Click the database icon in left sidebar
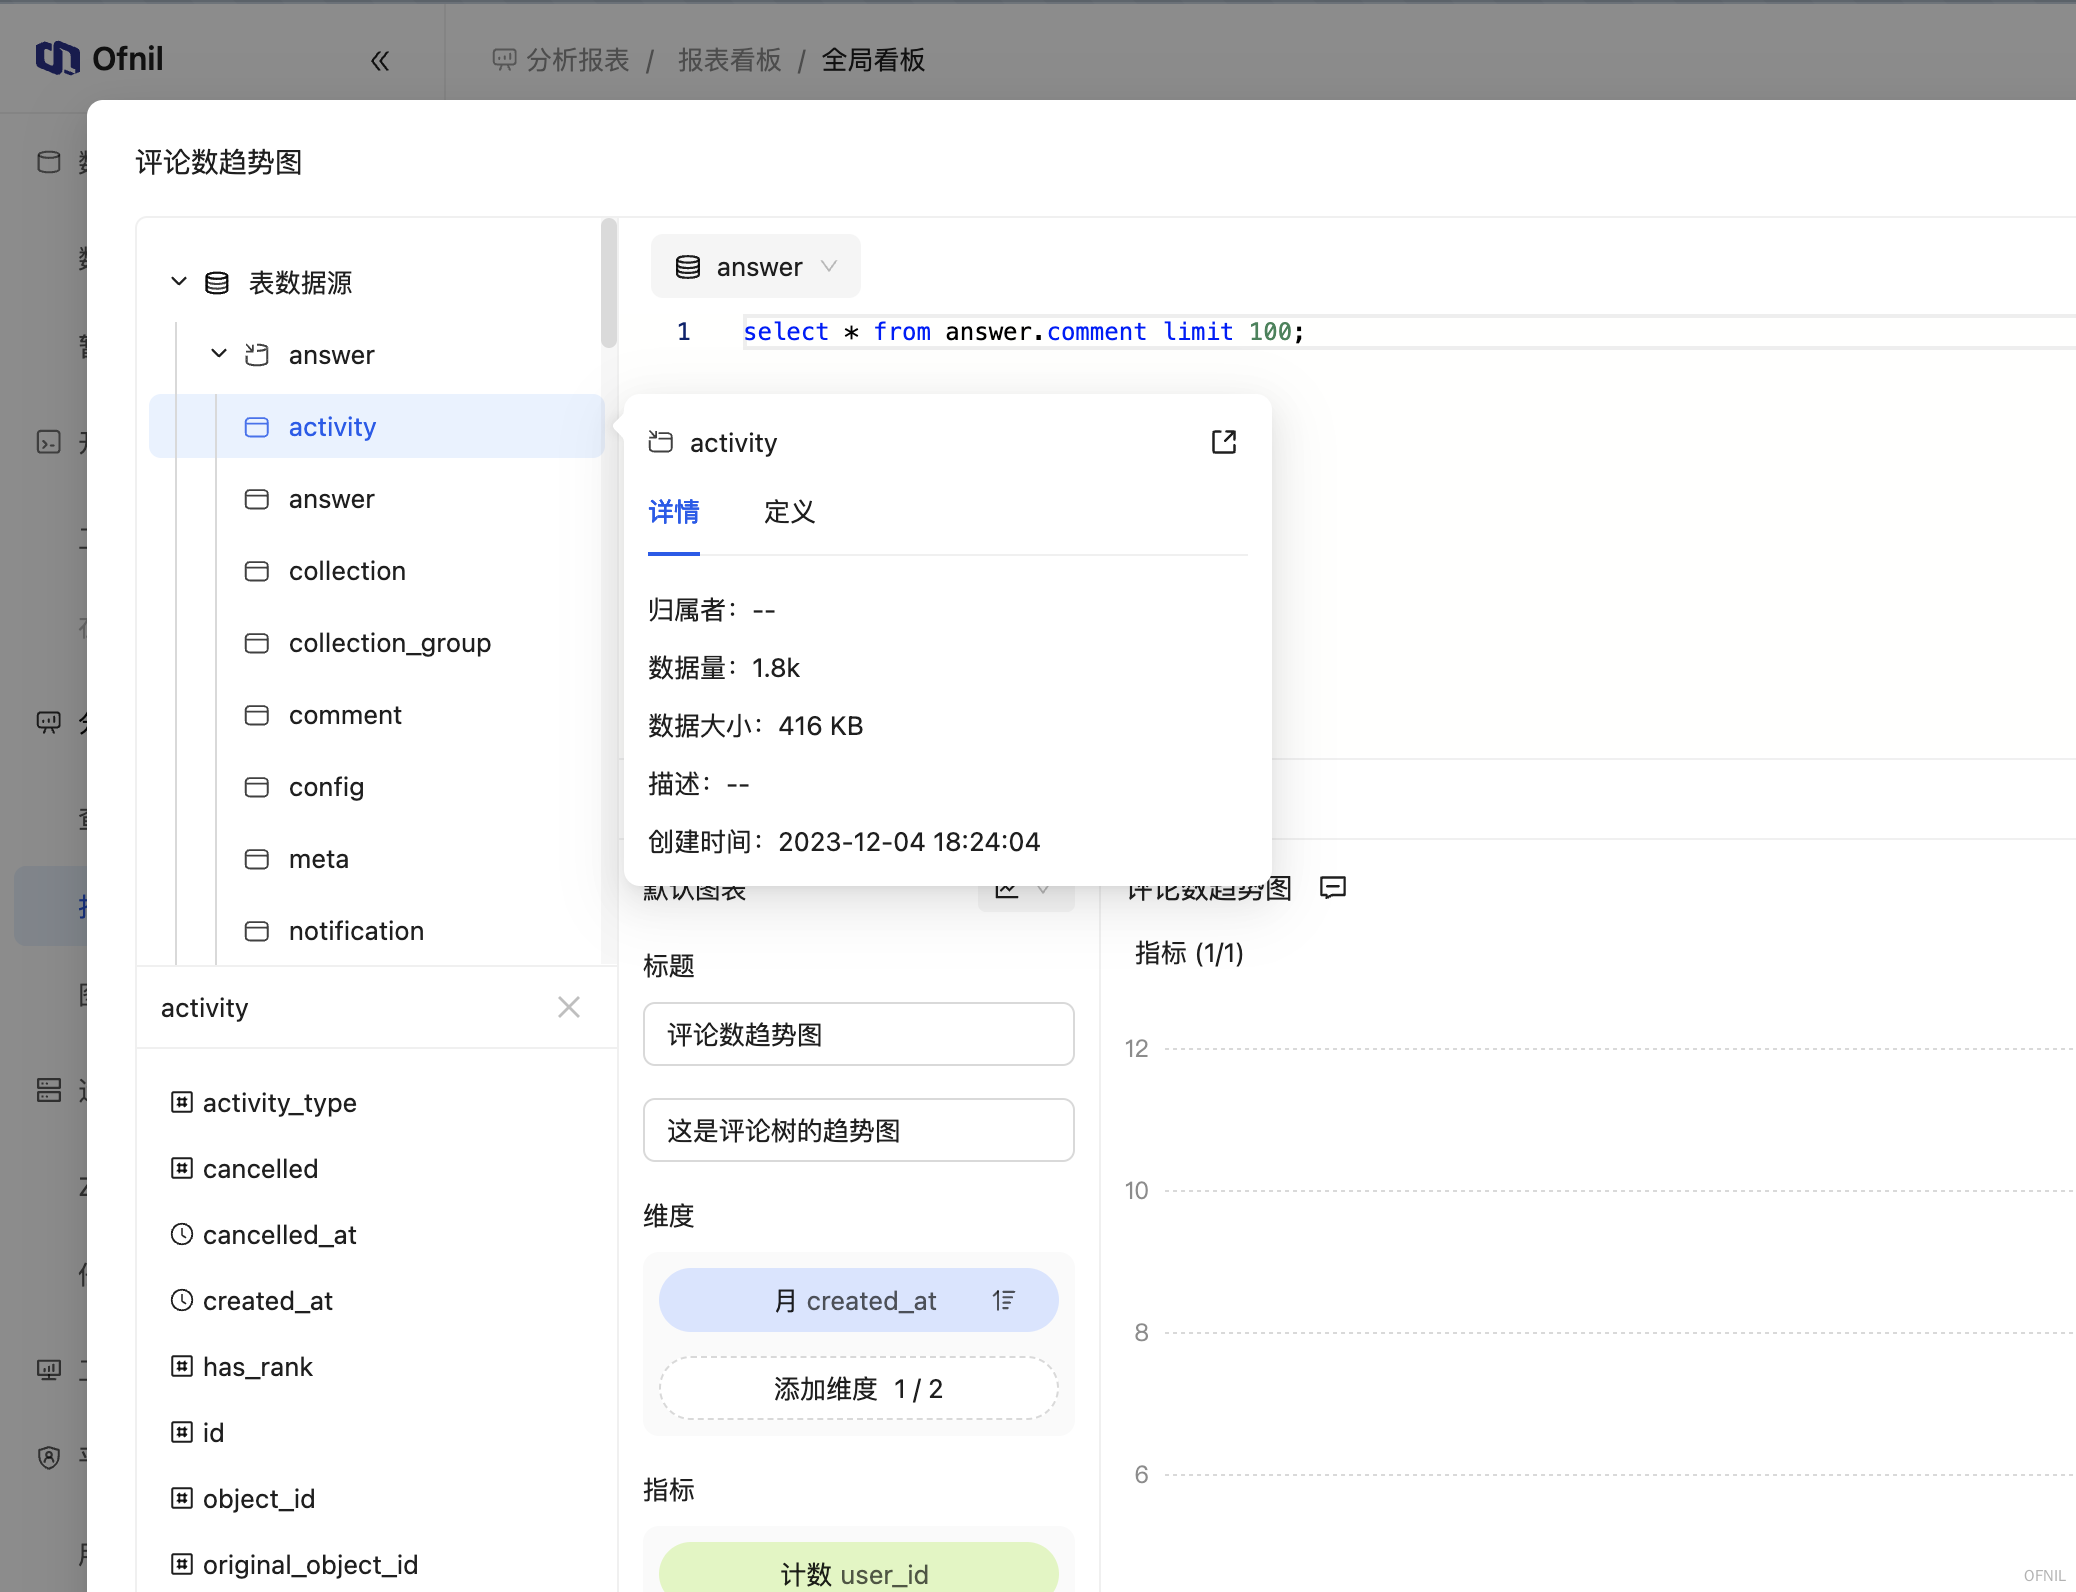This screenshot has width=2076, height=1592. pyautogui.click(x=48, y=162)
